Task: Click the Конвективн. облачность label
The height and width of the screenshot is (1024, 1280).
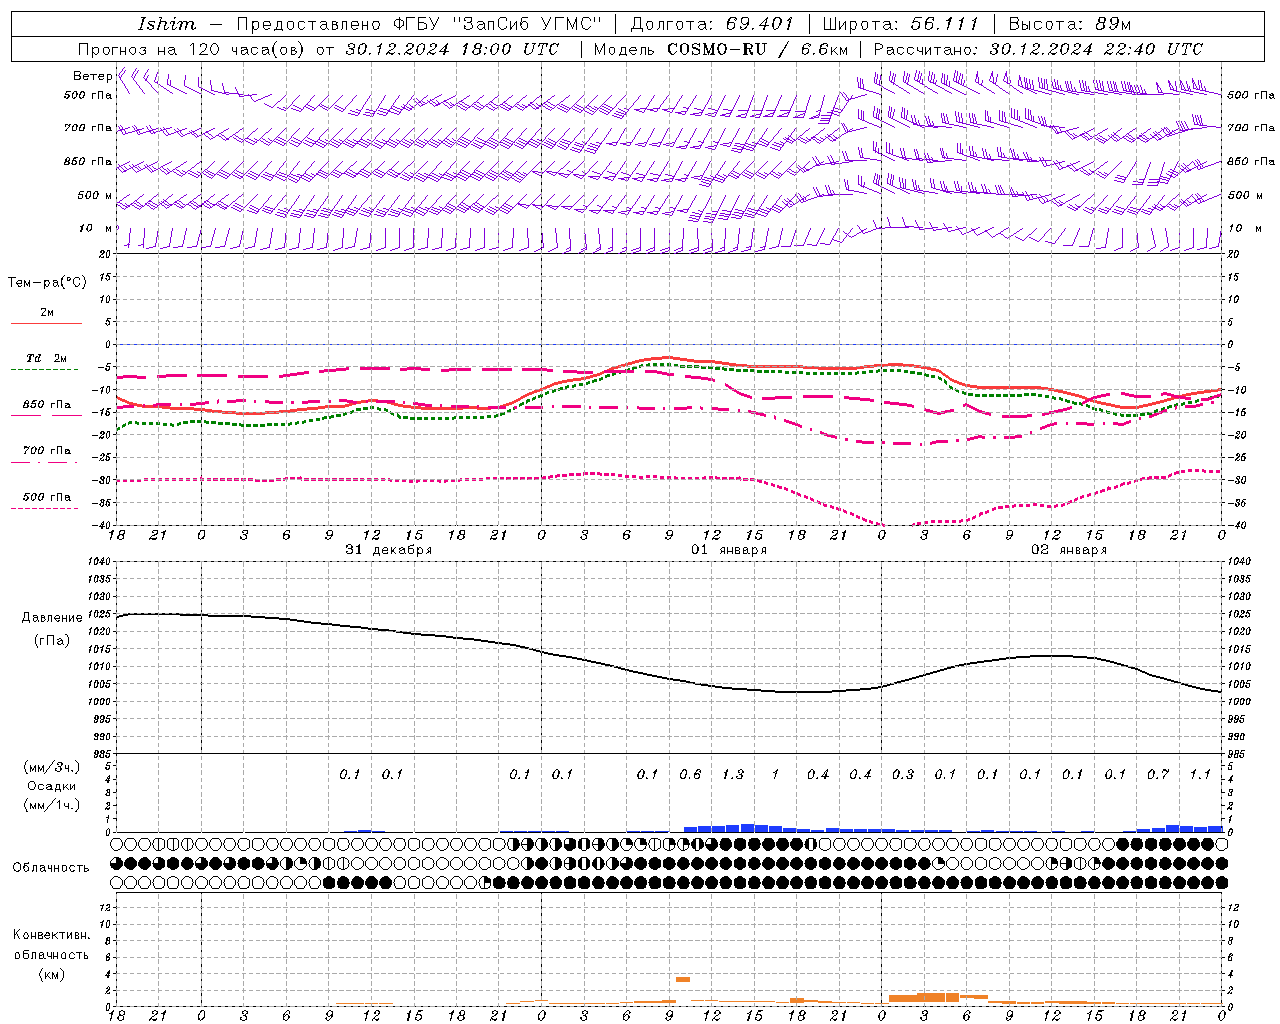Action: (x=51, y=945)
